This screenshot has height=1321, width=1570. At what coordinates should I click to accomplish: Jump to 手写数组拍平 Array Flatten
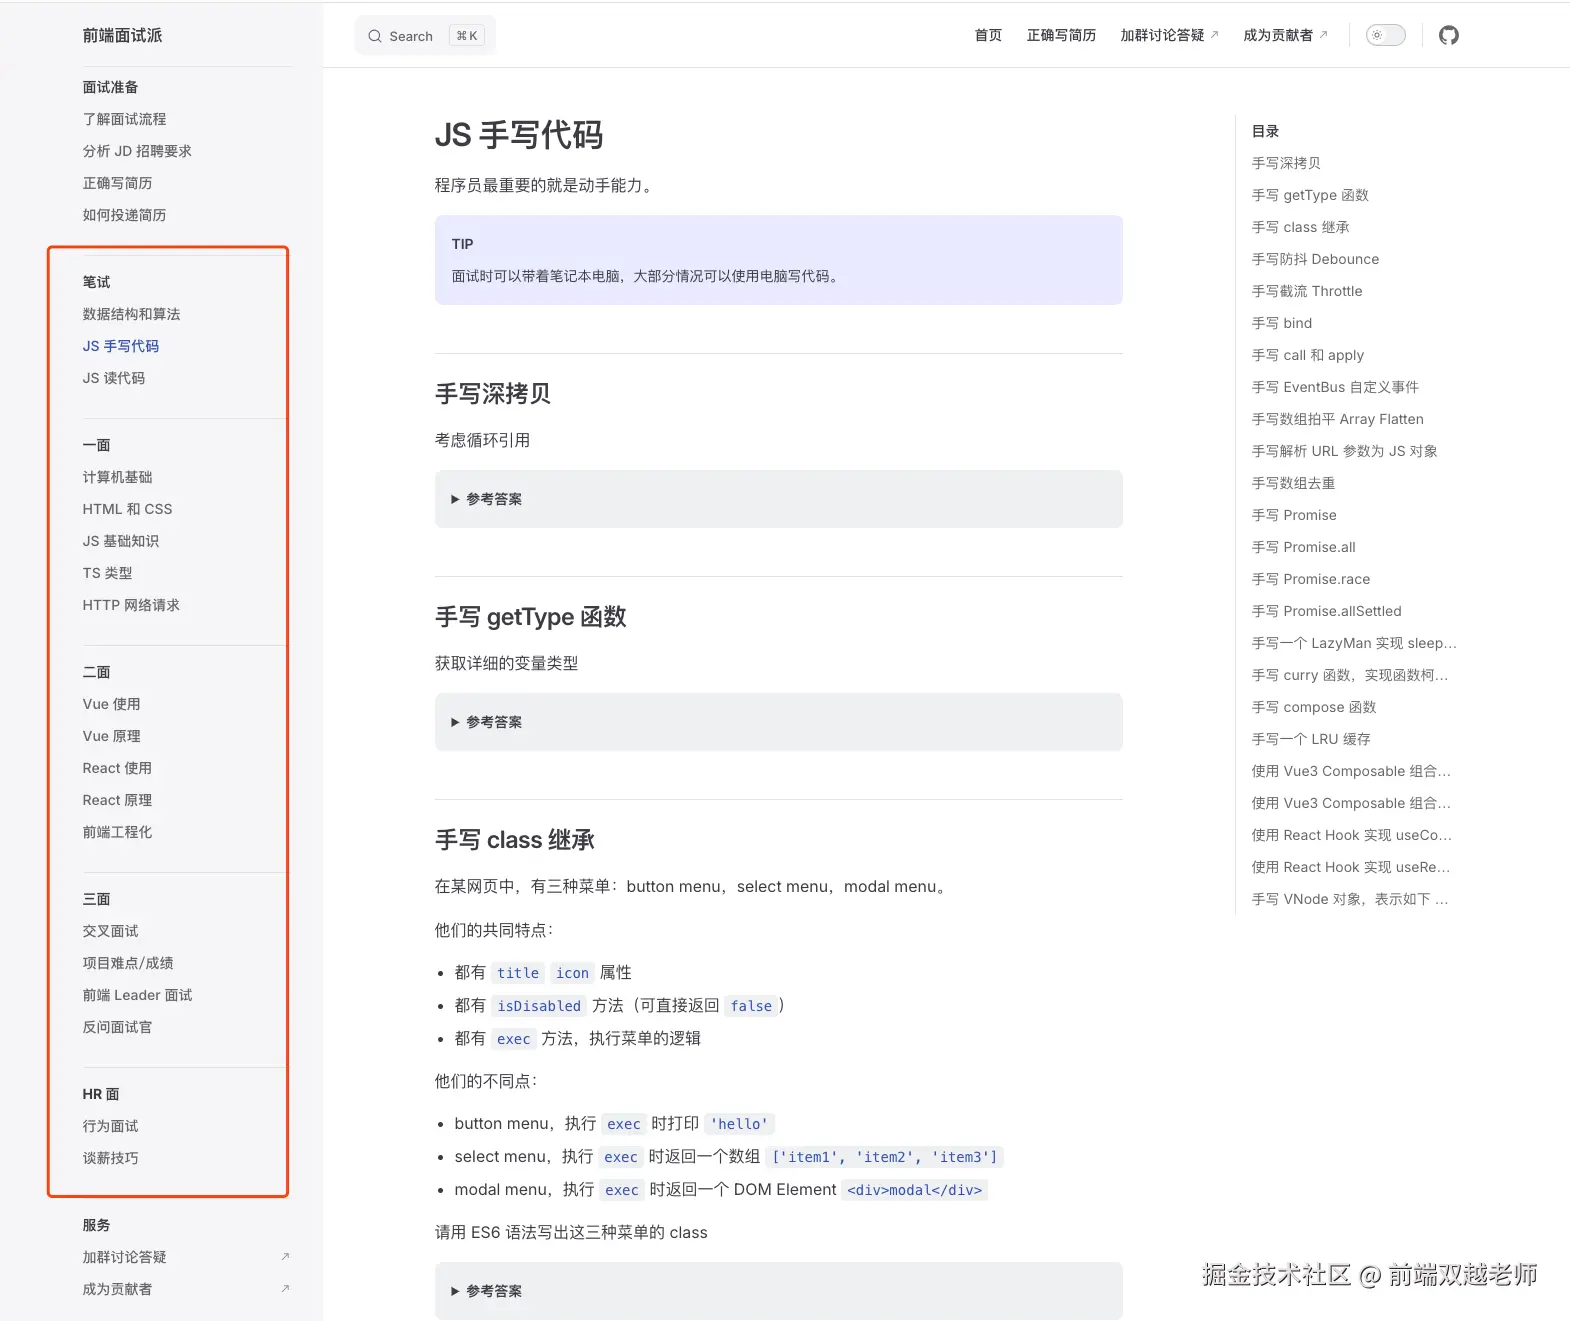coord(1338,419)
